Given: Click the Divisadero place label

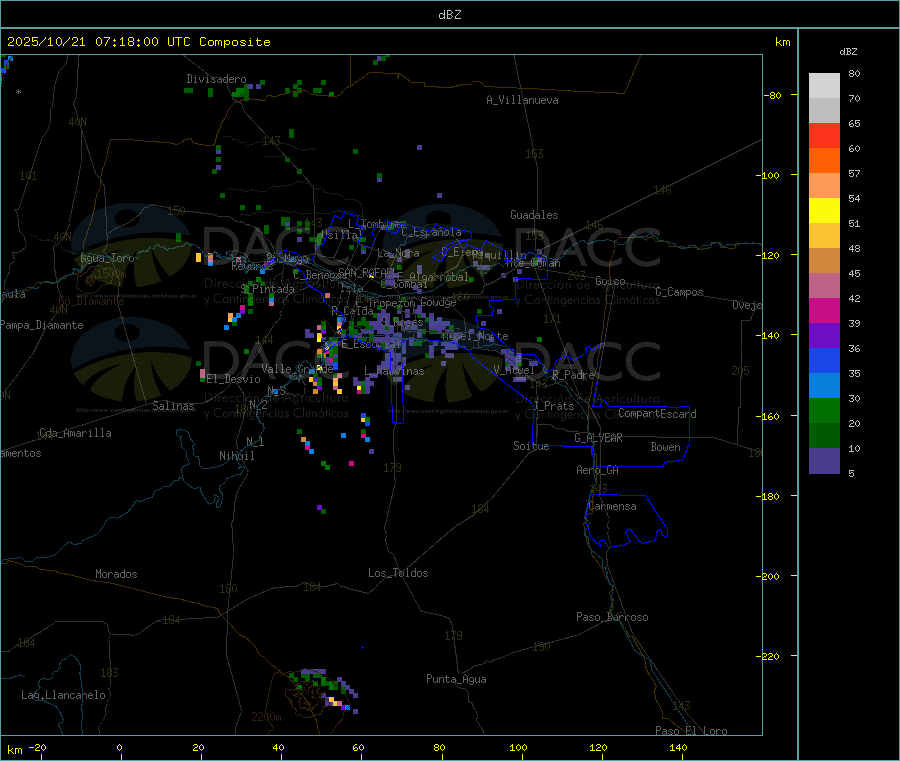Looking at the screenshot, I should 216,79.
